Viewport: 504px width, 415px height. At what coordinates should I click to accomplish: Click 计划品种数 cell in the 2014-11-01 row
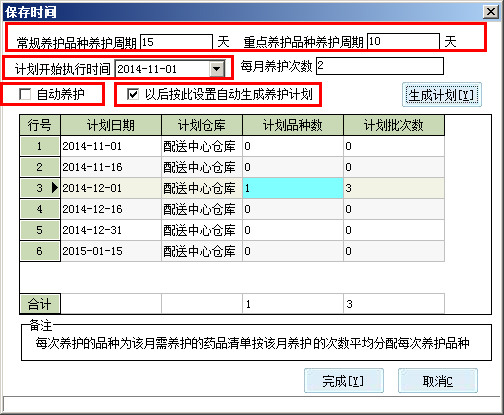tap(293, 146)
